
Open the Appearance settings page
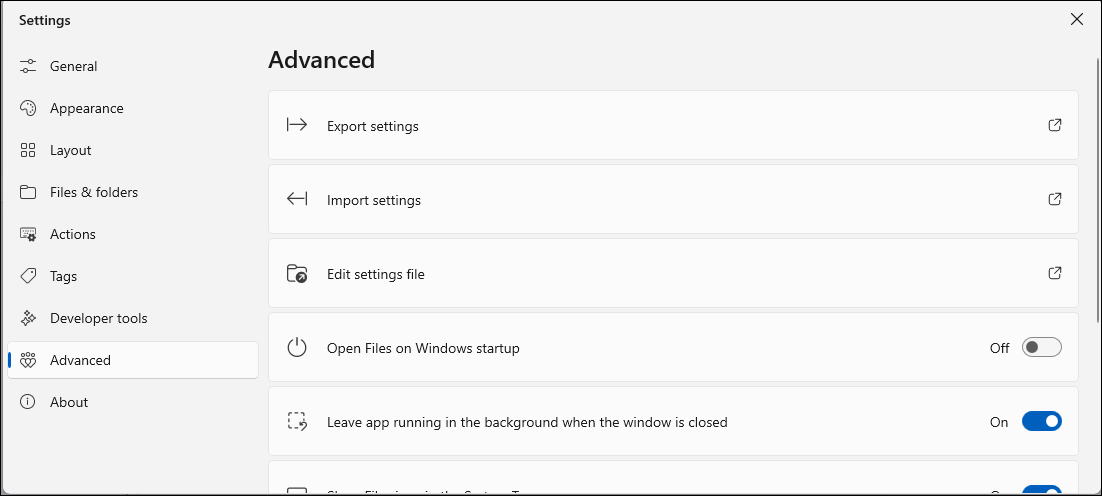click(x=87, y=108)
